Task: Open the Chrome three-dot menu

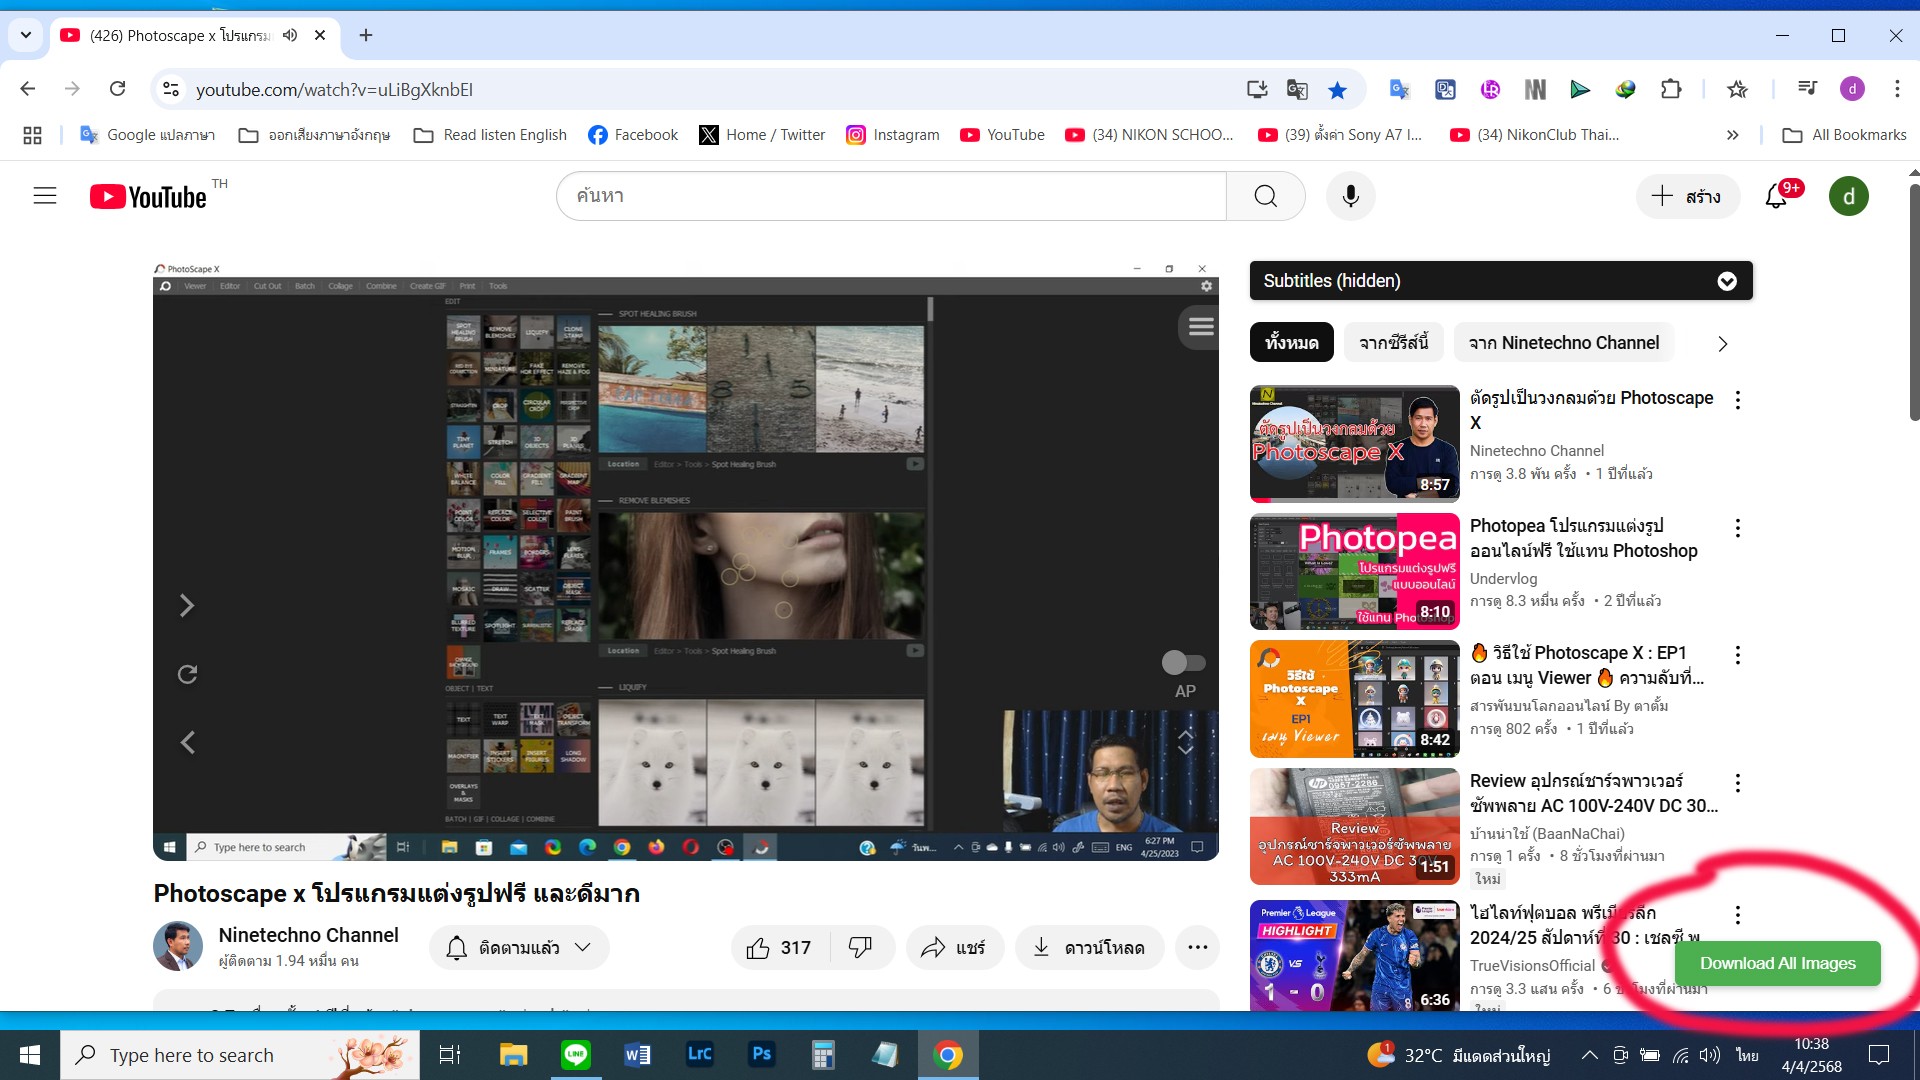Action: 1897,89
